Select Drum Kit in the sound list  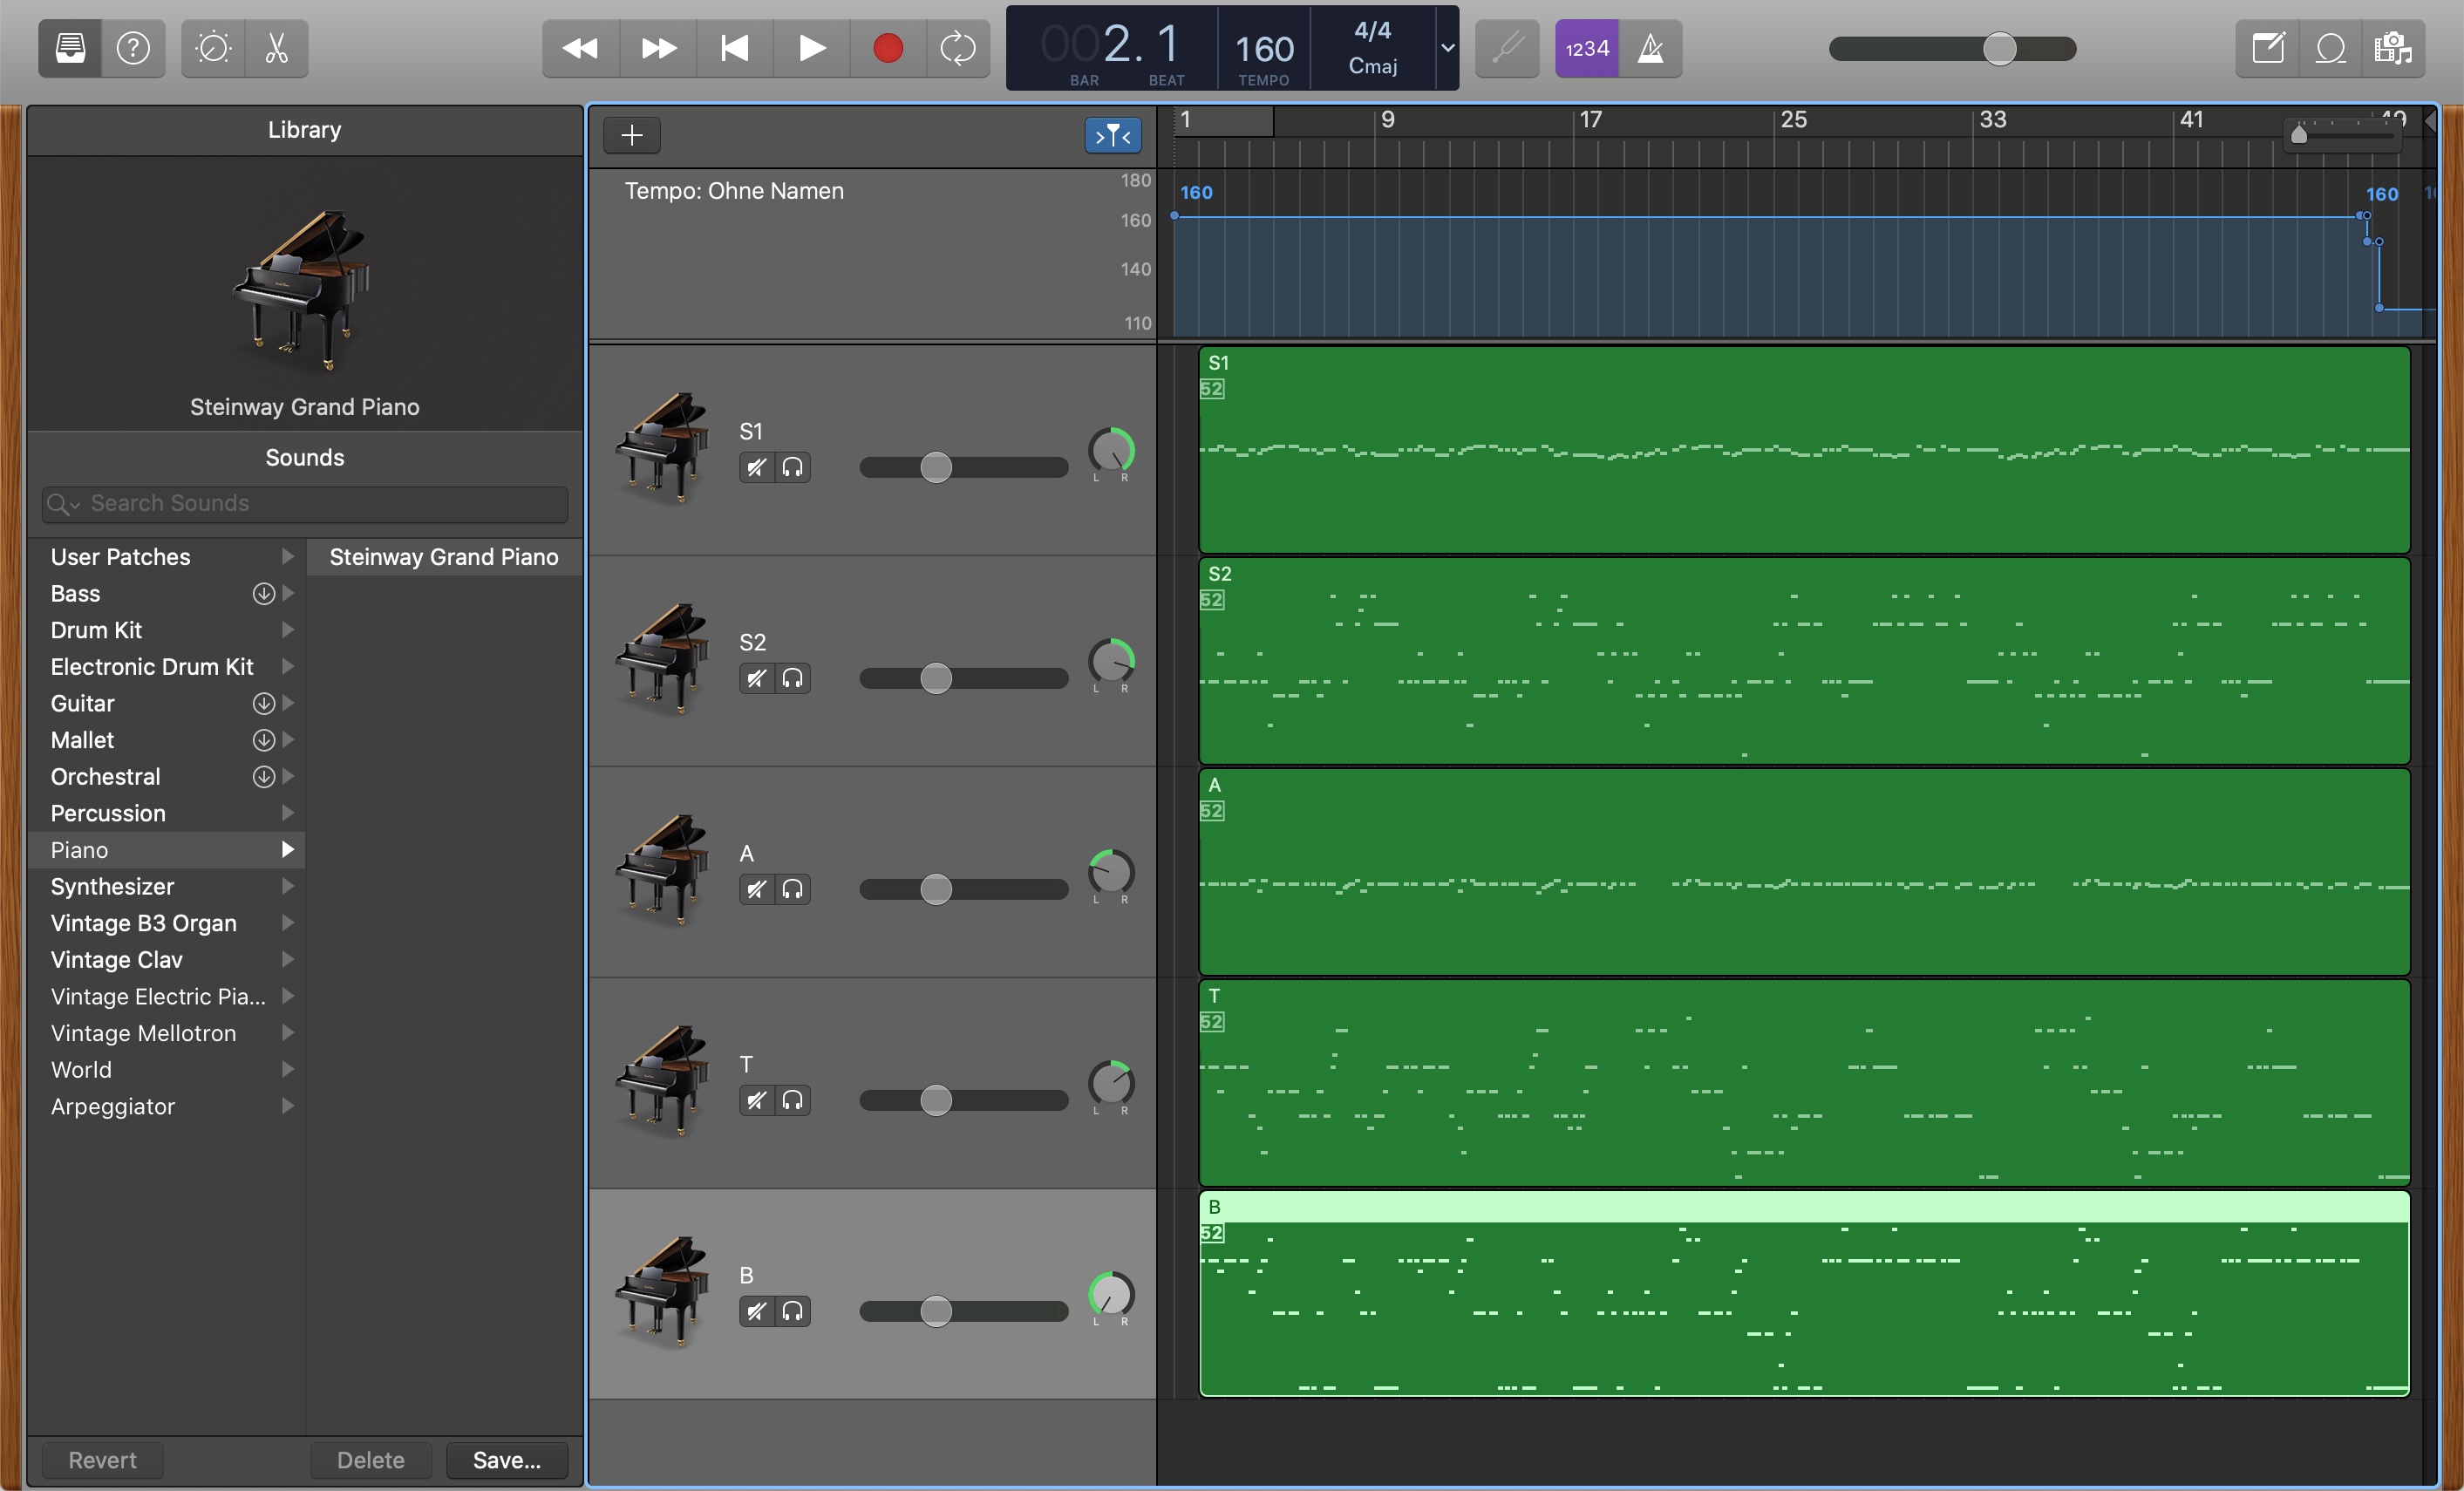click(96, 630)
